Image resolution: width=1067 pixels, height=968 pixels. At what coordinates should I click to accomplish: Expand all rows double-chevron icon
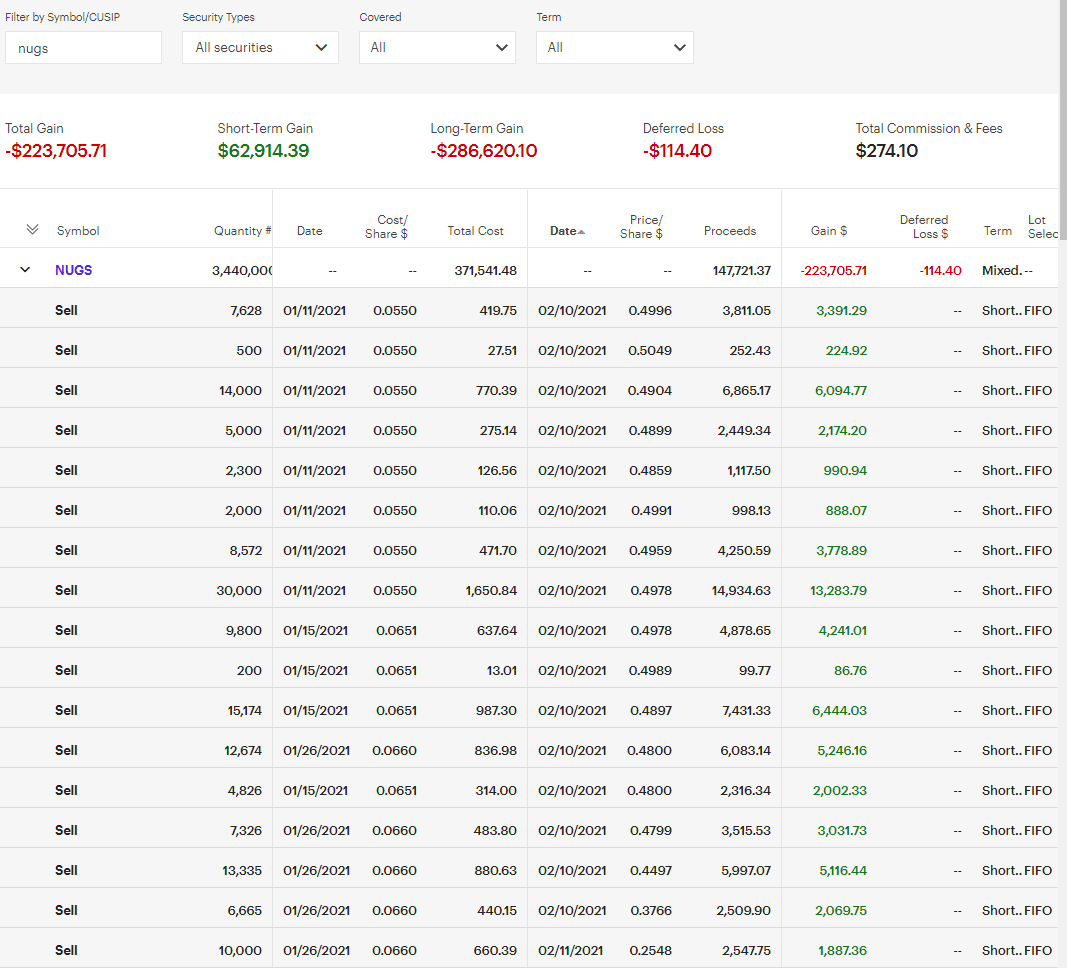[32, 230]
